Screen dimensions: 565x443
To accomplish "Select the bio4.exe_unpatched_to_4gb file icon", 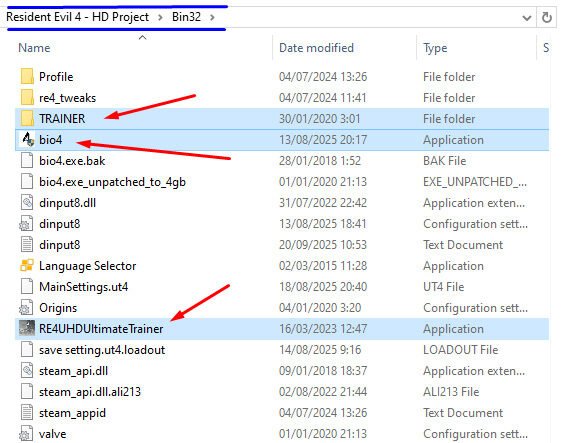I will click(x=27, y=182).
